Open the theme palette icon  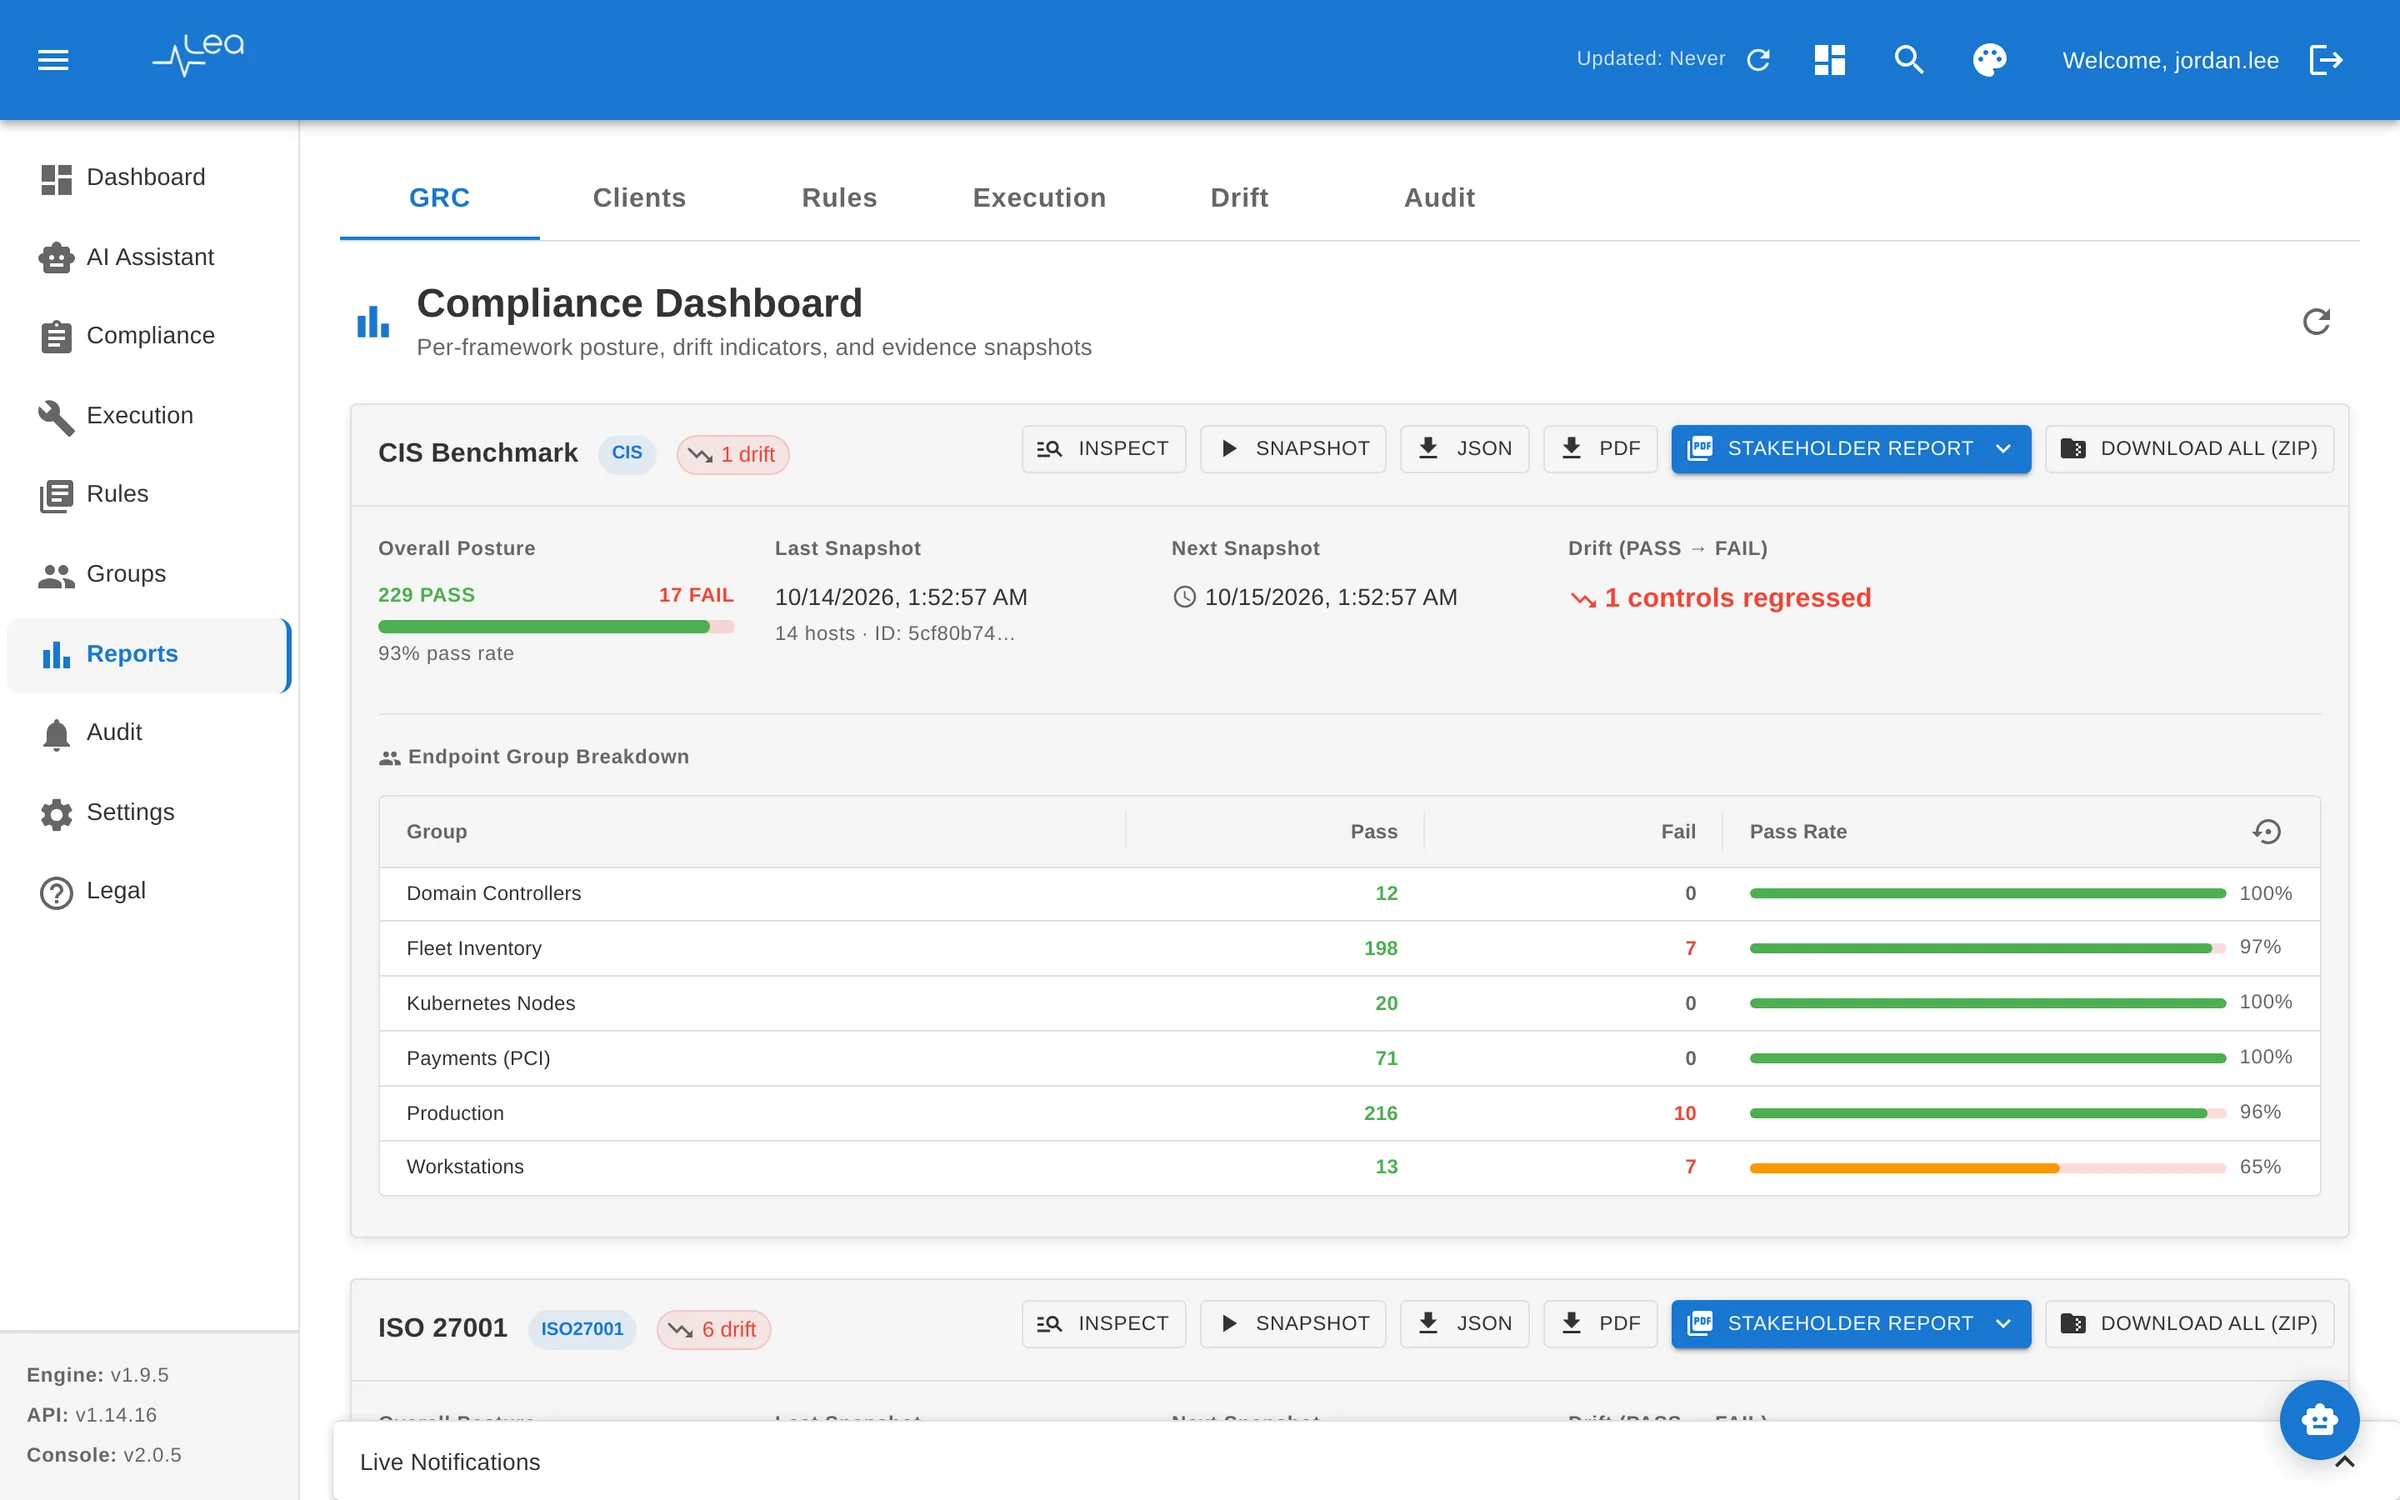(1989, 60)
